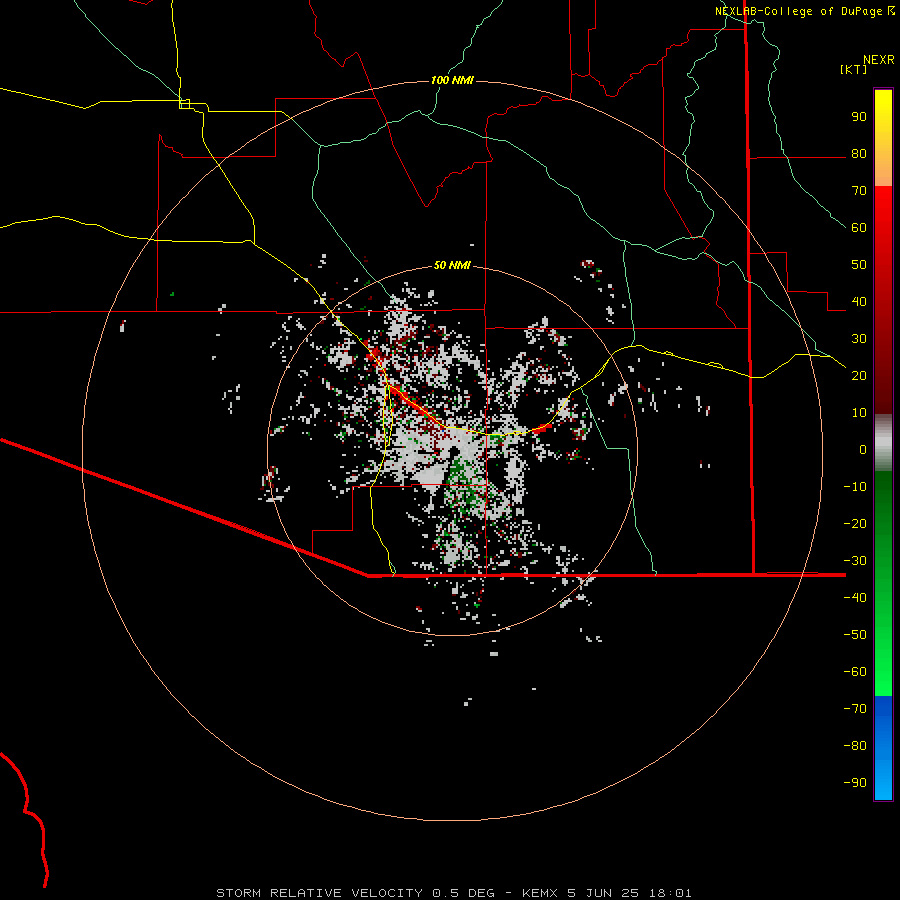The height and width of the screenshot is (900, 900).
Task: Click the [KT] units label
Action: point(854,69)
